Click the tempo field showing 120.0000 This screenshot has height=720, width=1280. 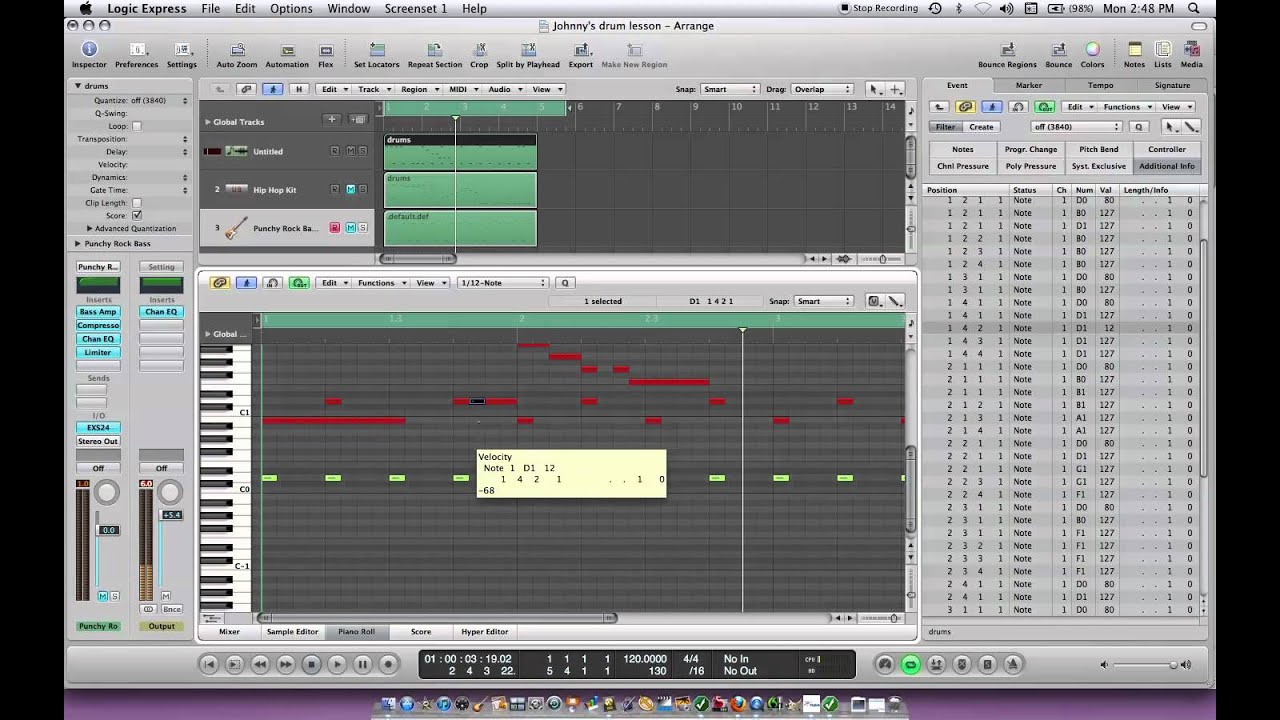click(646, 659)
